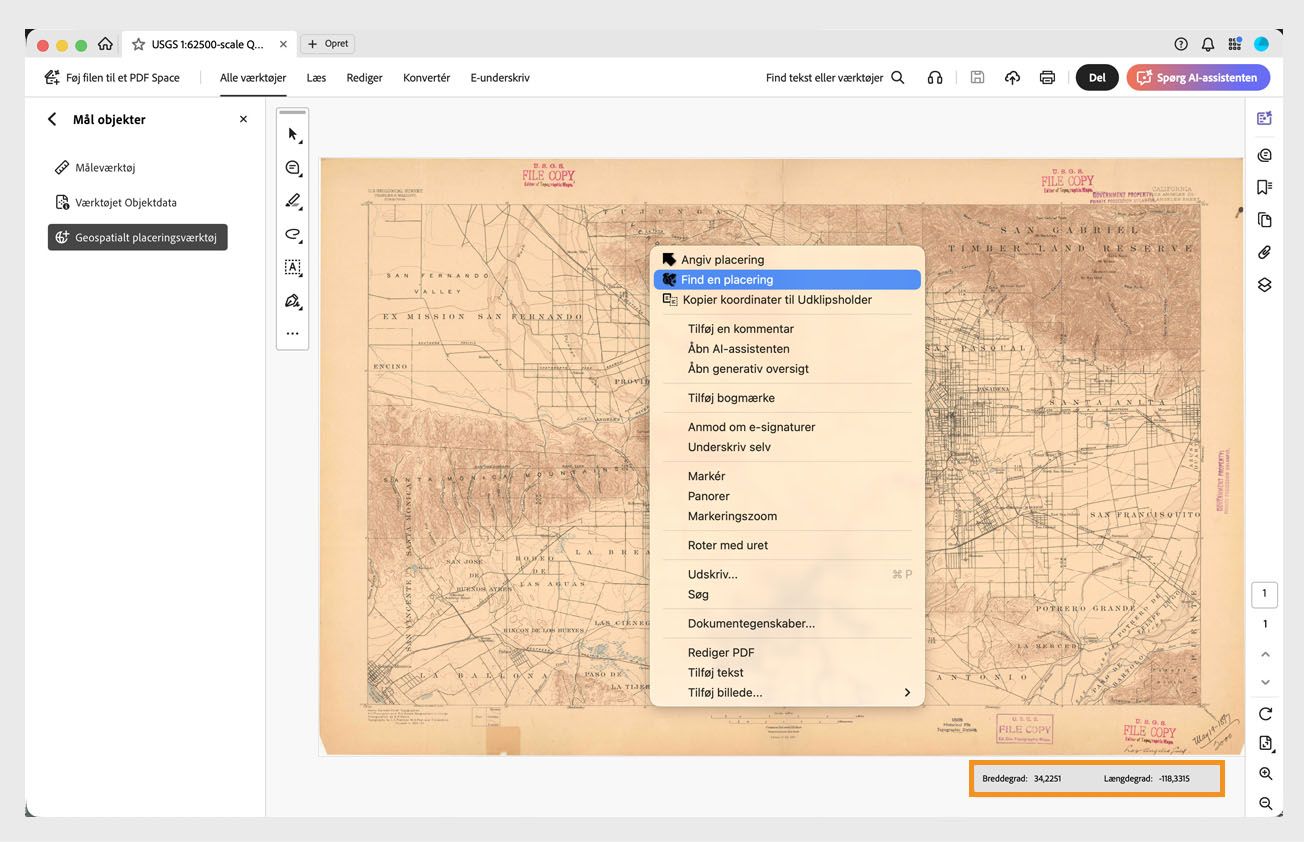Switch to Alle værktøjer tab
This screenshot has width=1304, height=842.
[x=253, y=77]
